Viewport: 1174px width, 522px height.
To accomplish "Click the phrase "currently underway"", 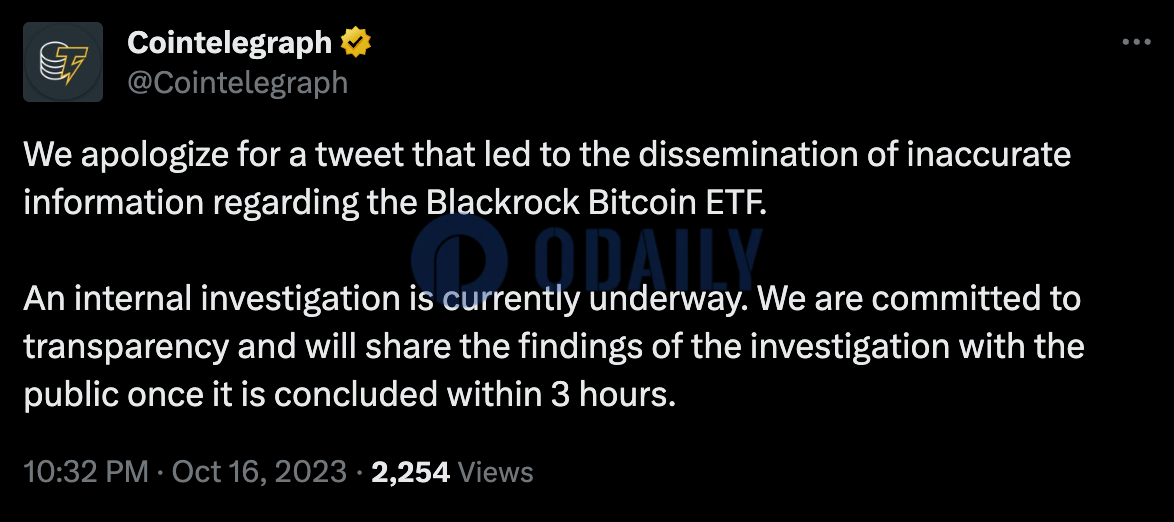I will [624, 301].
